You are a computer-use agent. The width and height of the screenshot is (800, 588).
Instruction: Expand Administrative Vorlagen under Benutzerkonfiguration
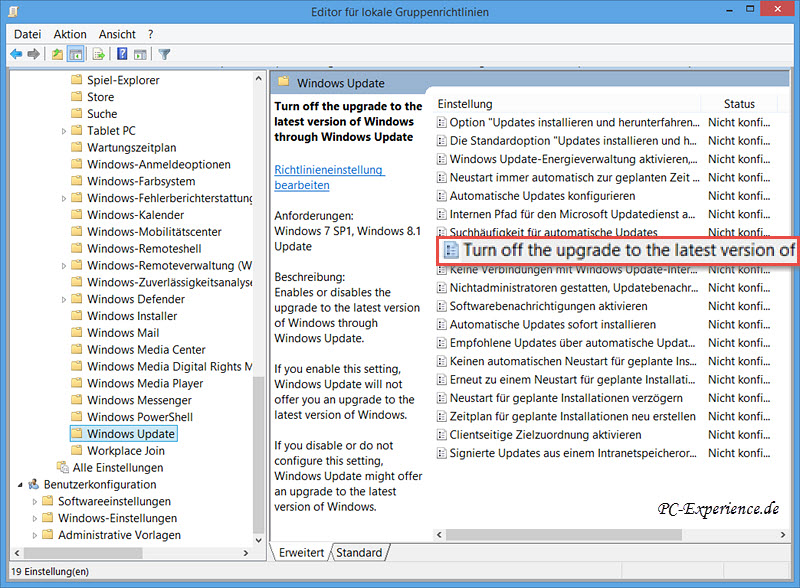pyautogui.click(x=35, y=535)
